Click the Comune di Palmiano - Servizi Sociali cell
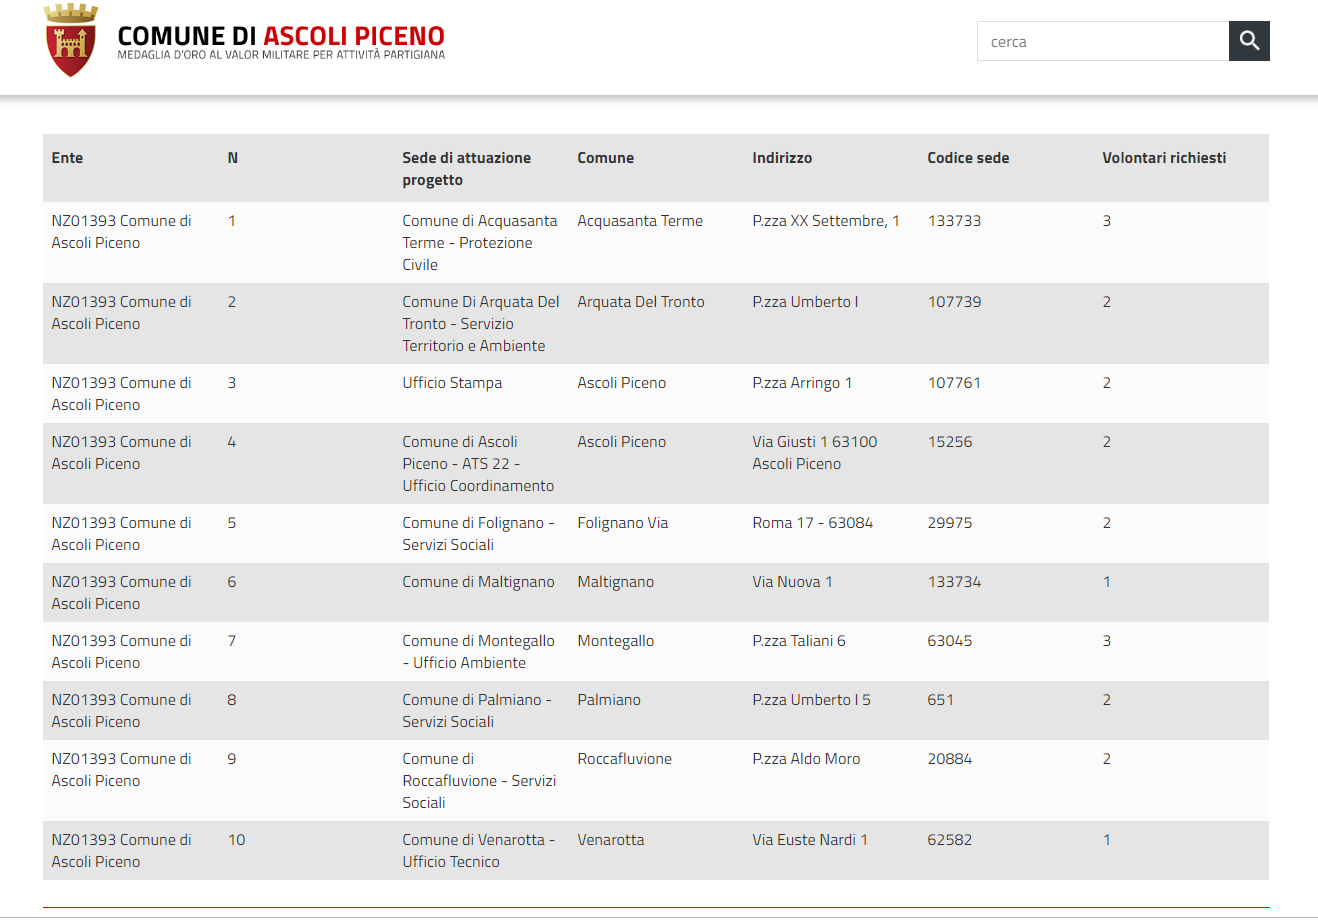Image resolution: width=1318 pixels, height=924 pixels. pyautogui.click(x=477, y=711)
